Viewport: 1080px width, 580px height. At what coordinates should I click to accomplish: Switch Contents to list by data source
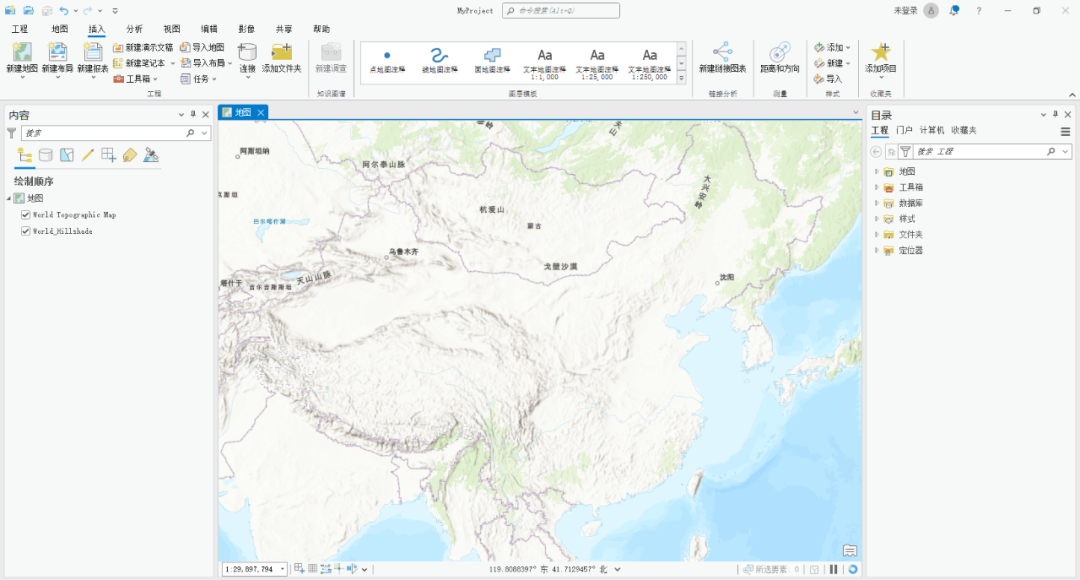coord(46,155)
